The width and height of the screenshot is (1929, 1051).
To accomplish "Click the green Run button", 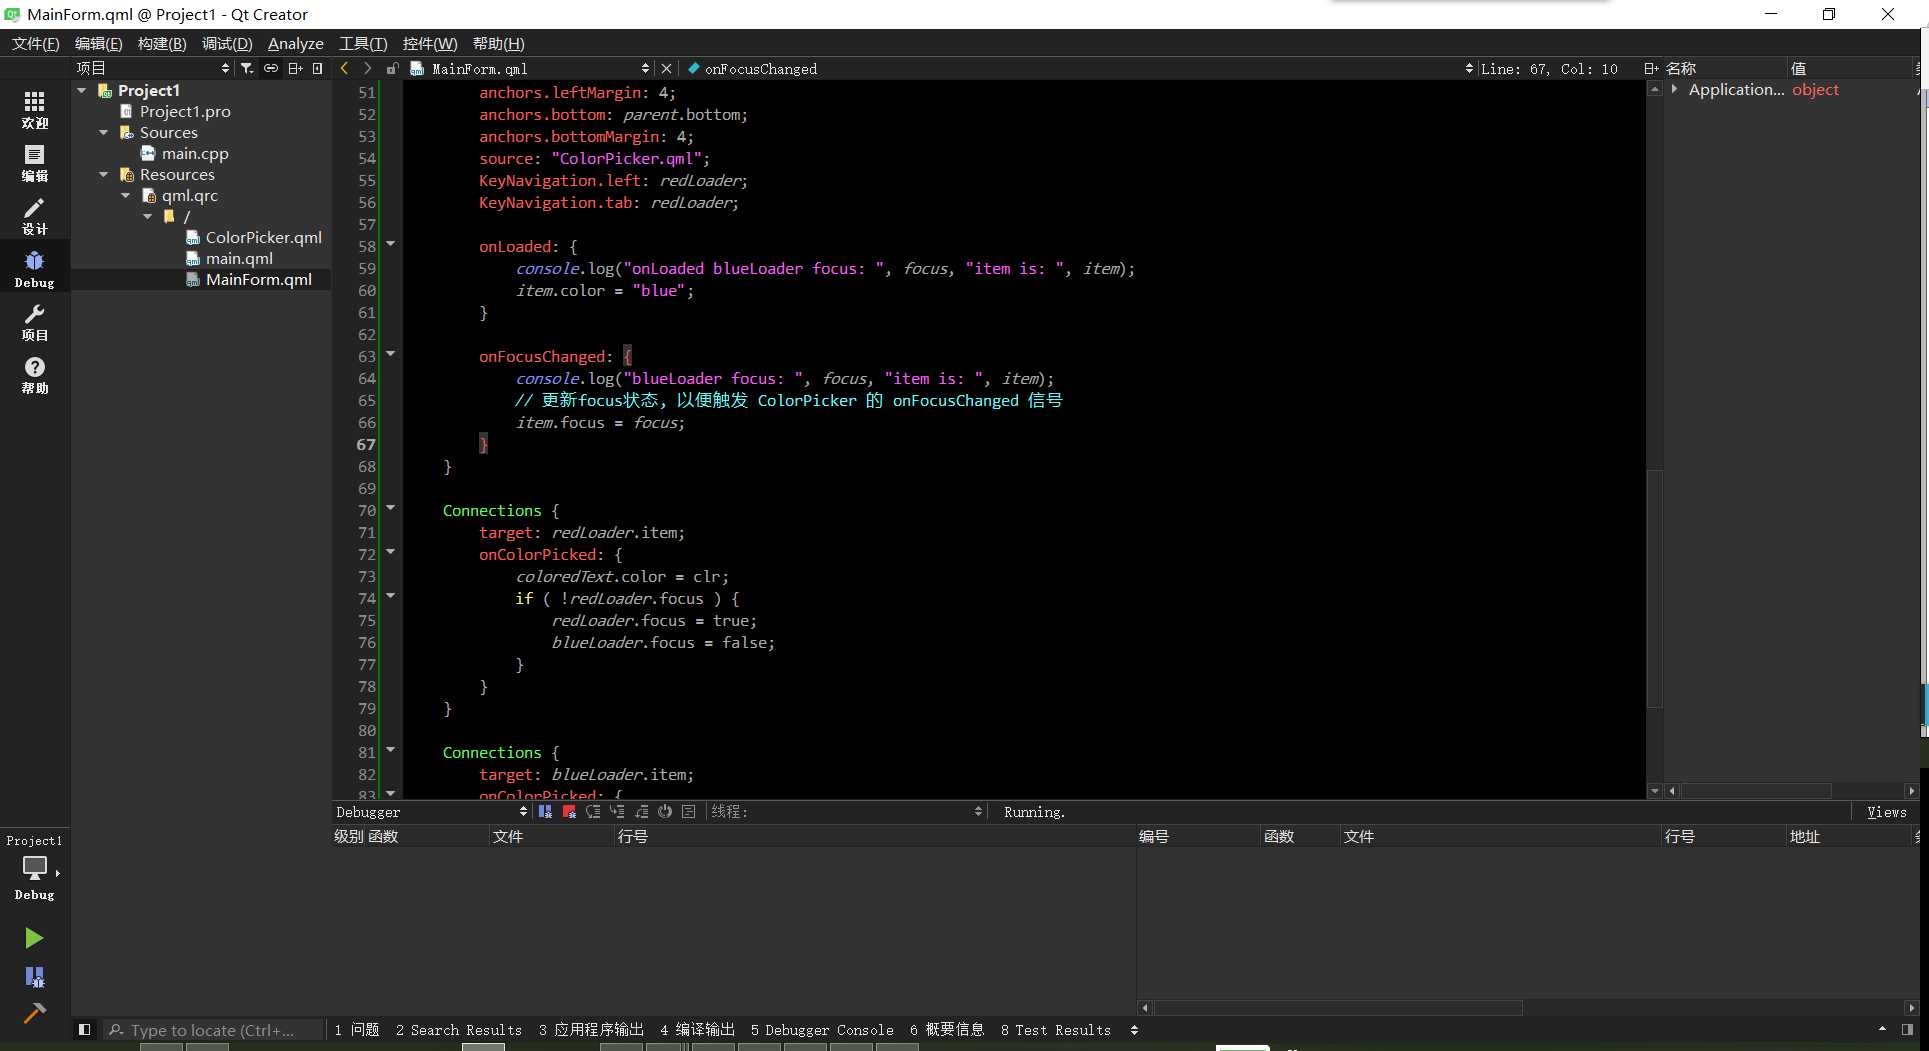I will 34,938.
